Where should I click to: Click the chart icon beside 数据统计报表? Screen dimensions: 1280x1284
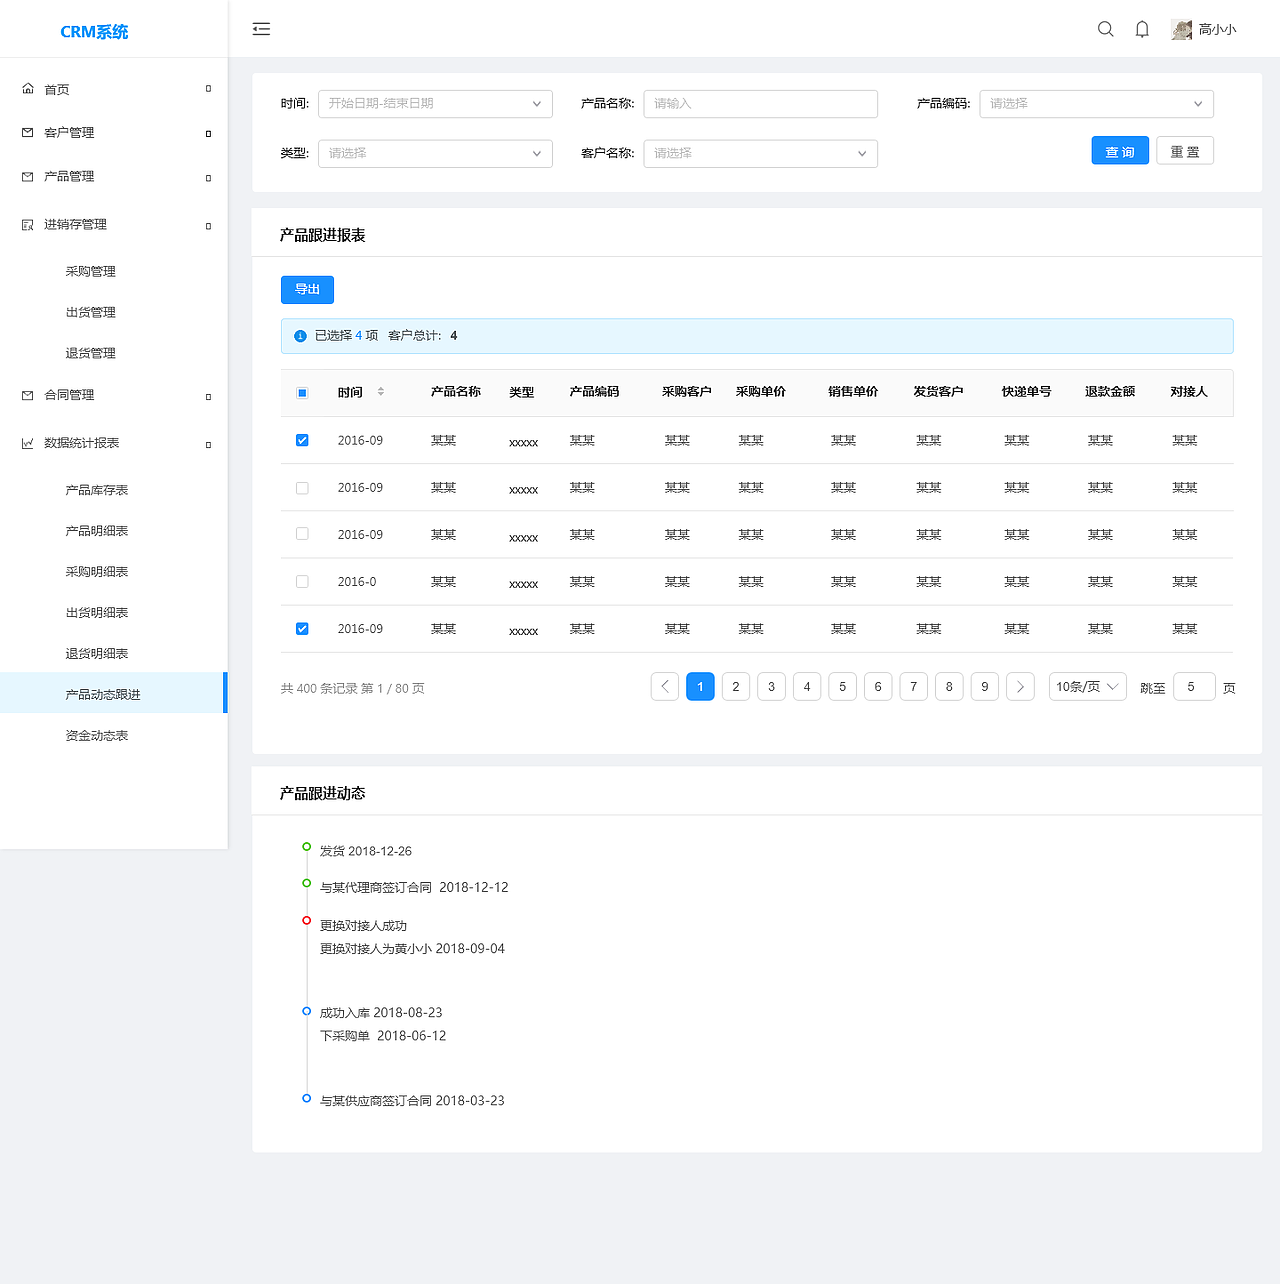(x=28, y=443)
